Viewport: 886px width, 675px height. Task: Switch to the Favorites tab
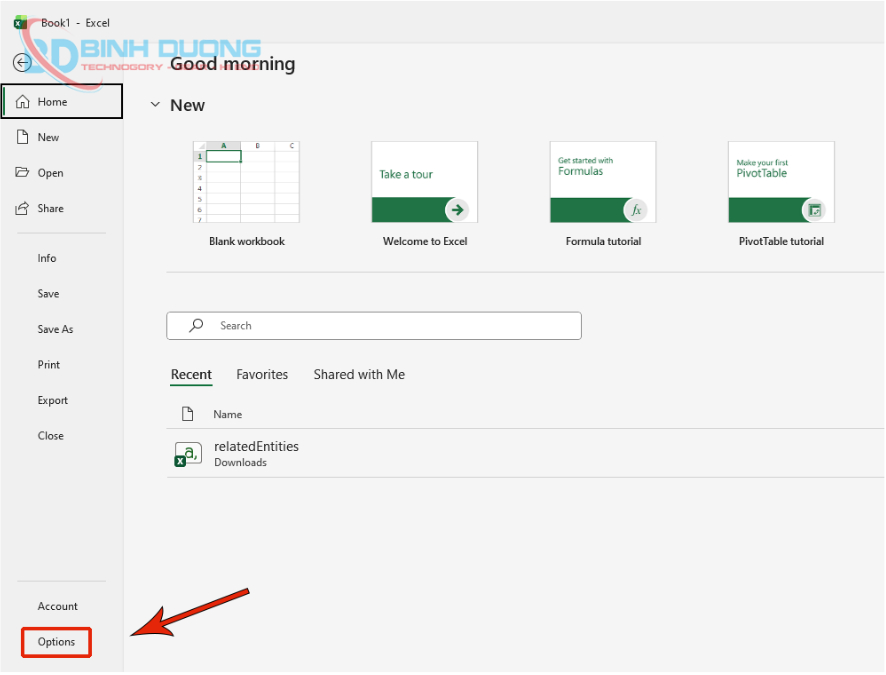[262, 374]
